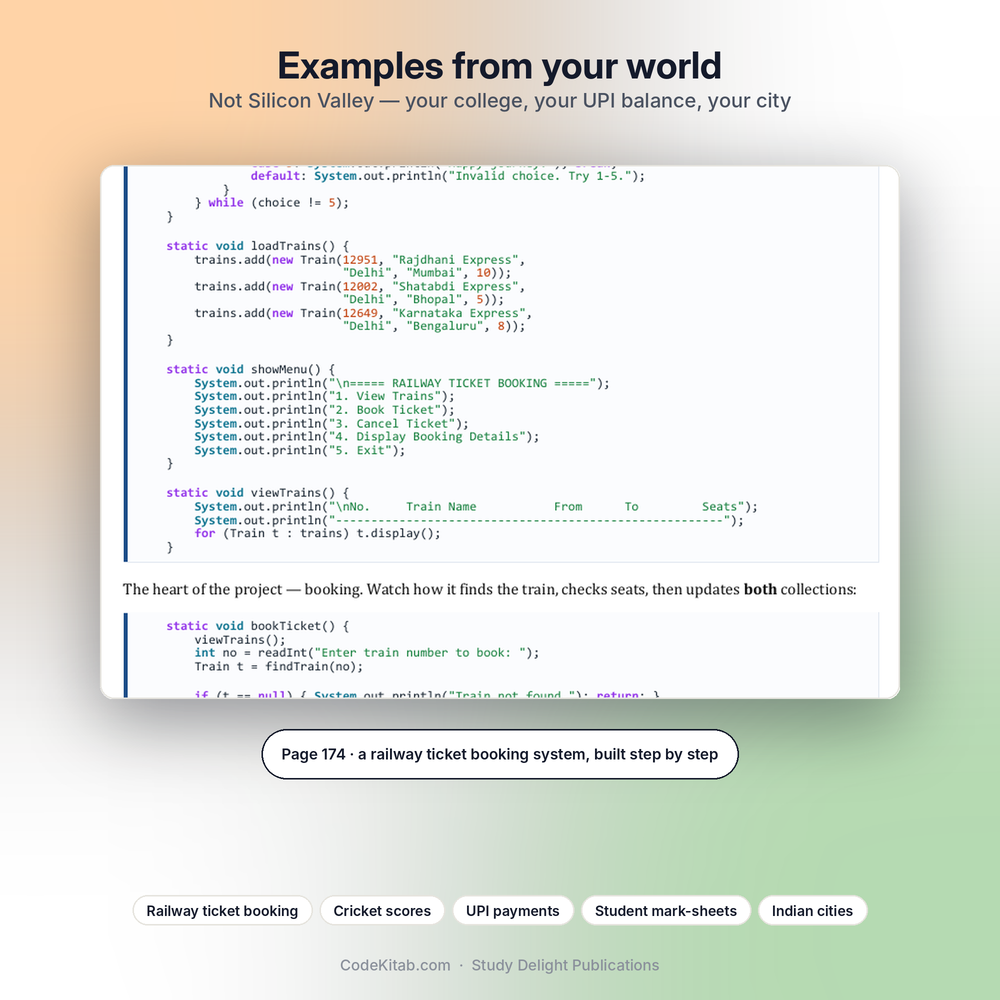Open the Student mark-sheets tag
Screen dimensions: 1000x1000
tap(666, 911)
